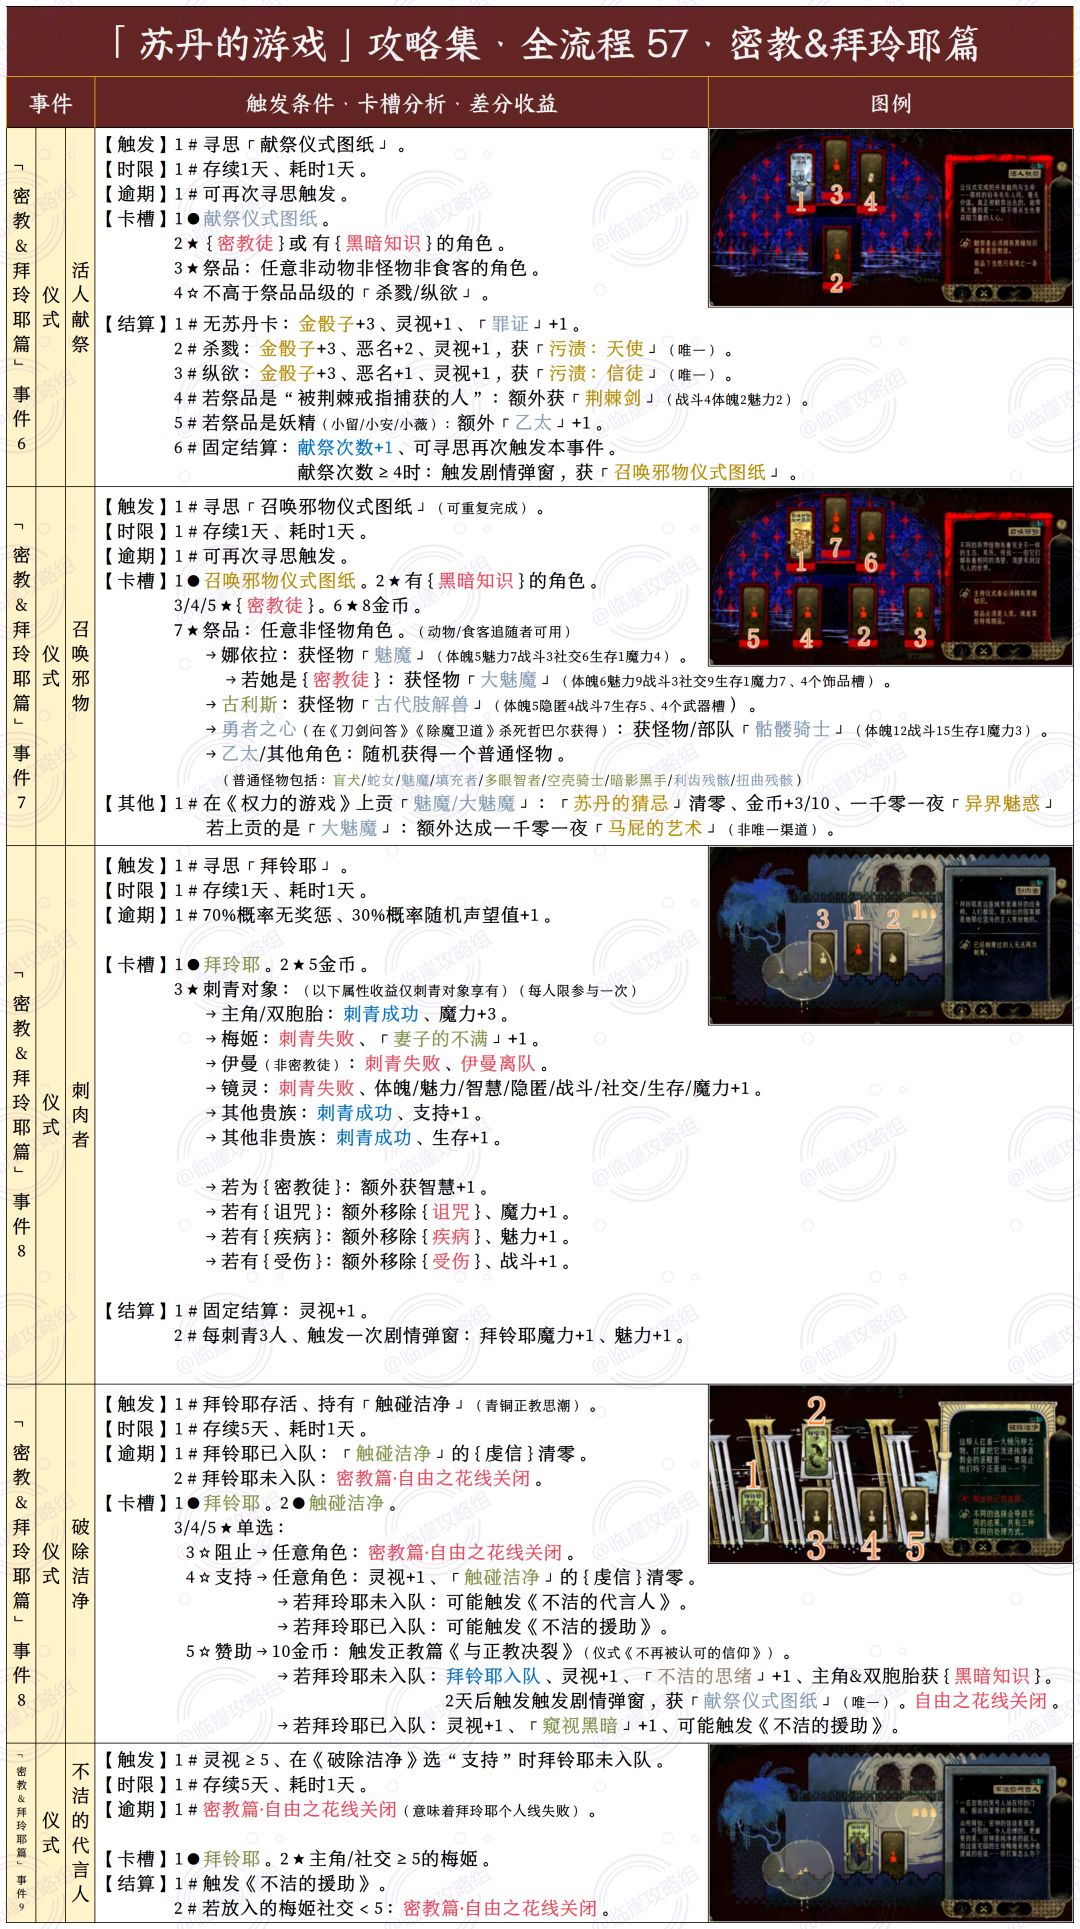Click the wide confirm button in 活人献祭 screenshot
1080x1929 pixels.
click(x=1015, y=293)
